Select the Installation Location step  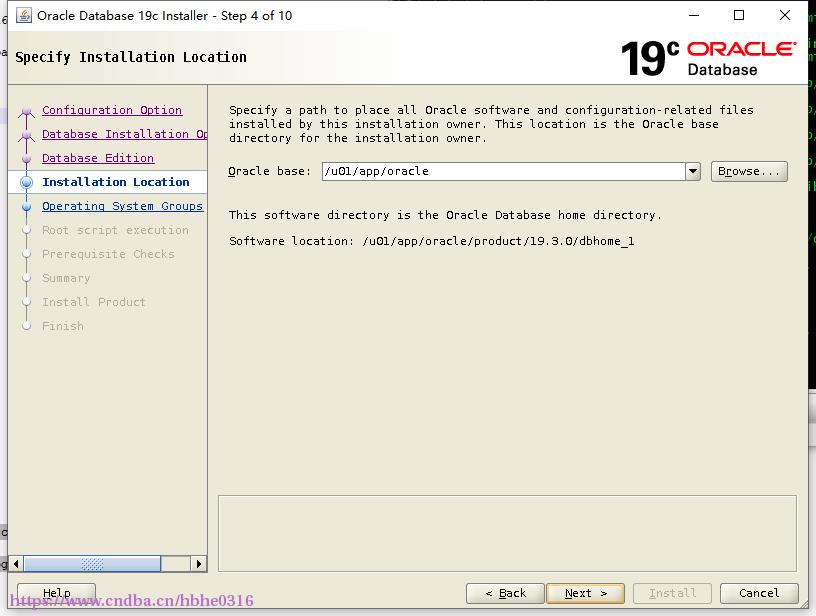pyautogui.click(x=116, y=182)
